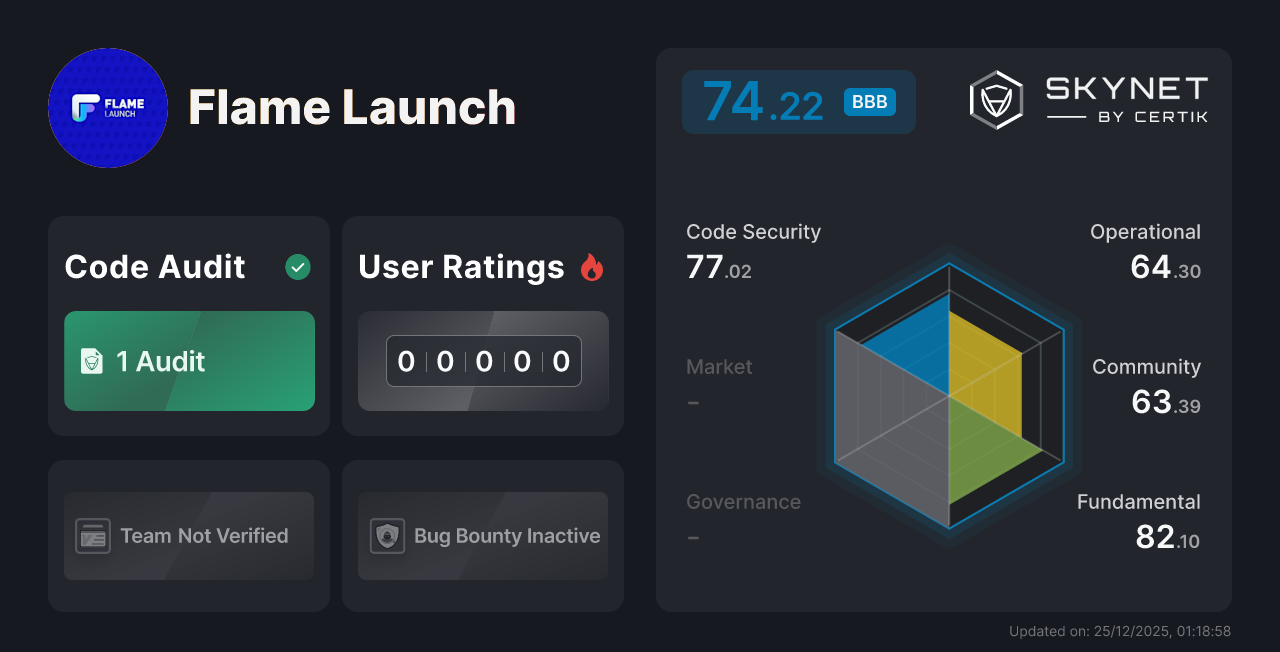Select the User Ratings section header
The width and height of the screenshot is (1280, 652).
(461, 266)
